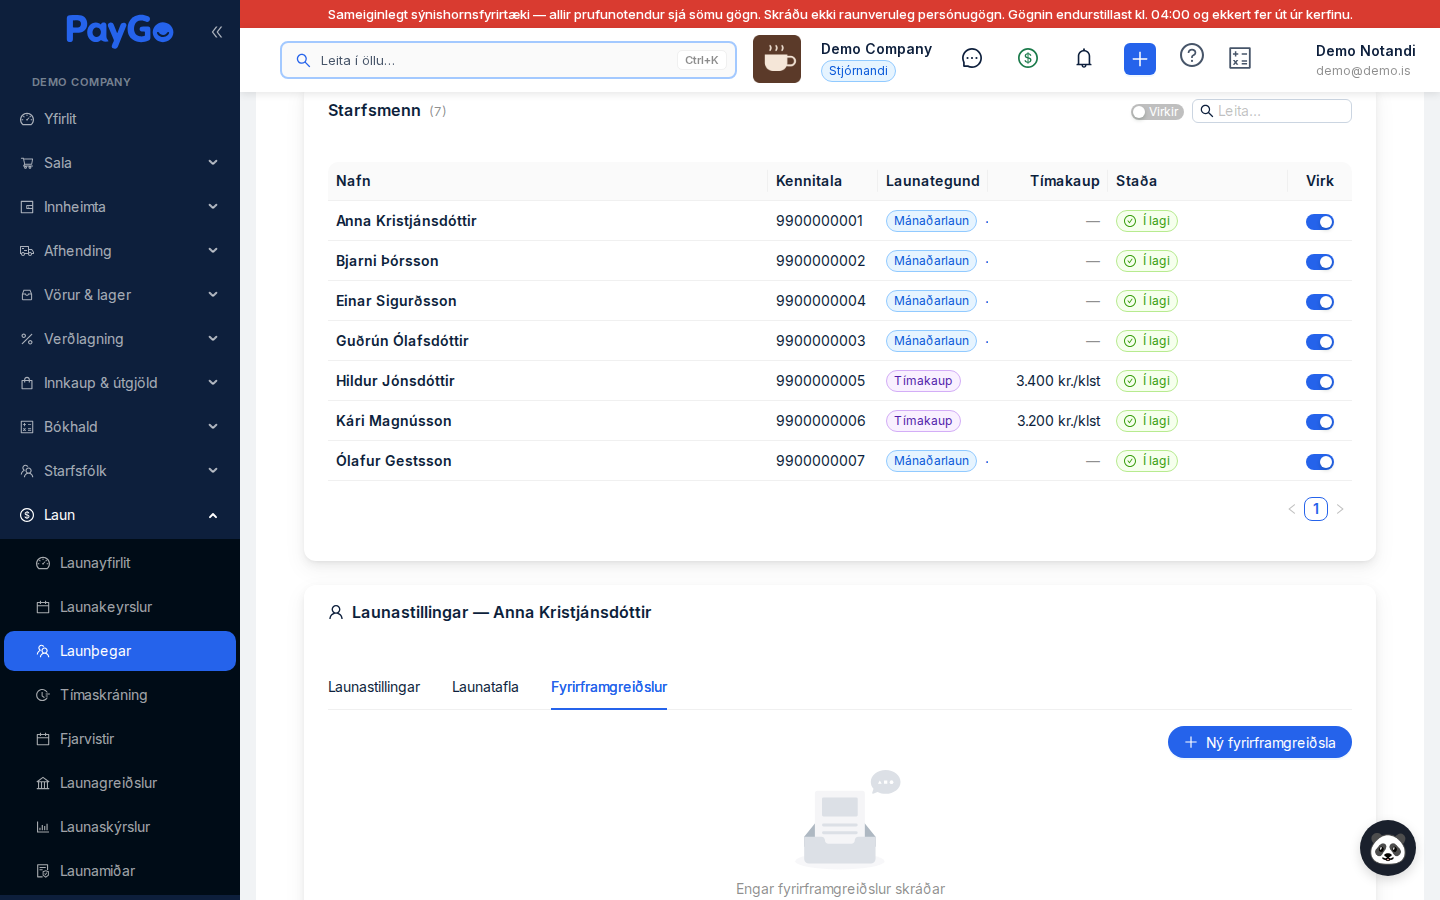This screenshot has width=1440, height=900.
Task: Toggle the Virkir filter switch
Action: (1157, 112)
